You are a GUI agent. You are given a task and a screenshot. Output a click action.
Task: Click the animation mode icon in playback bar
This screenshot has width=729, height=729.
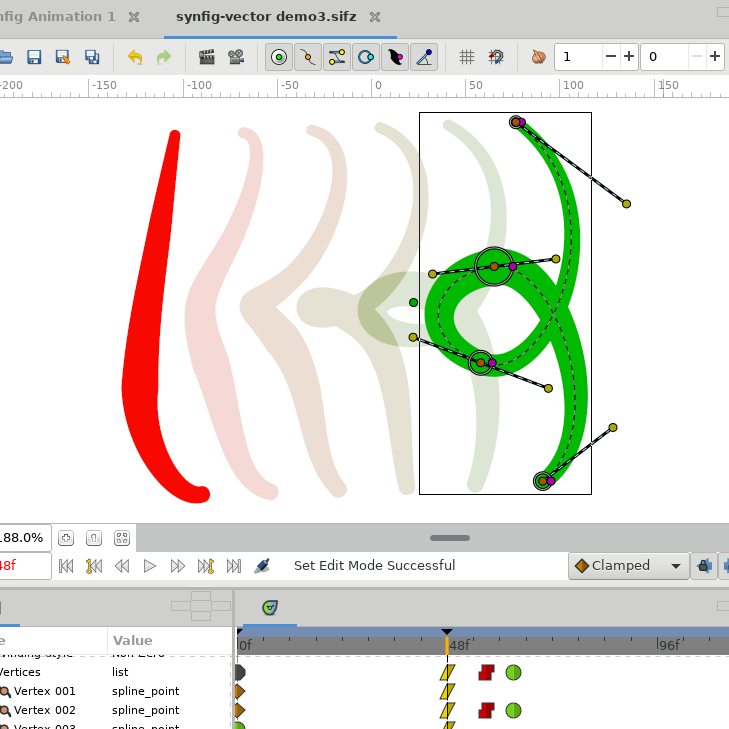[262, 566]
